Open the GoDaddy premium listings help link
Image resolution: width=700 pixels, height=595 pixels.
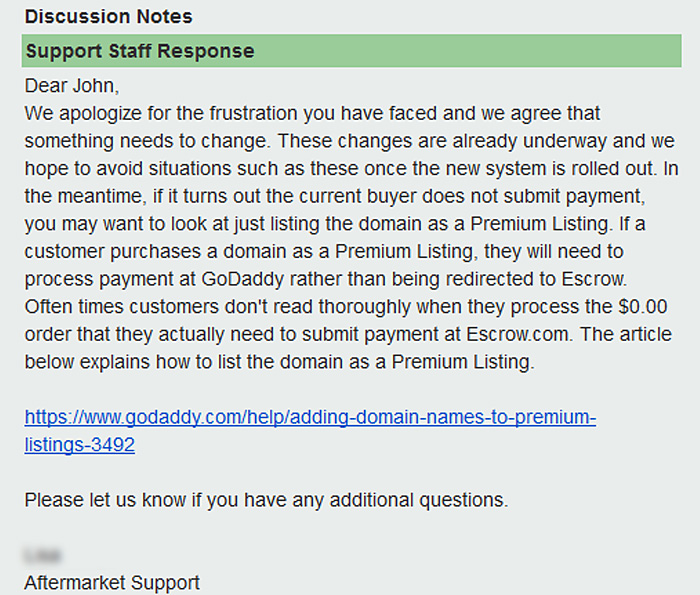pyautogui.click(x=310, y=418)
